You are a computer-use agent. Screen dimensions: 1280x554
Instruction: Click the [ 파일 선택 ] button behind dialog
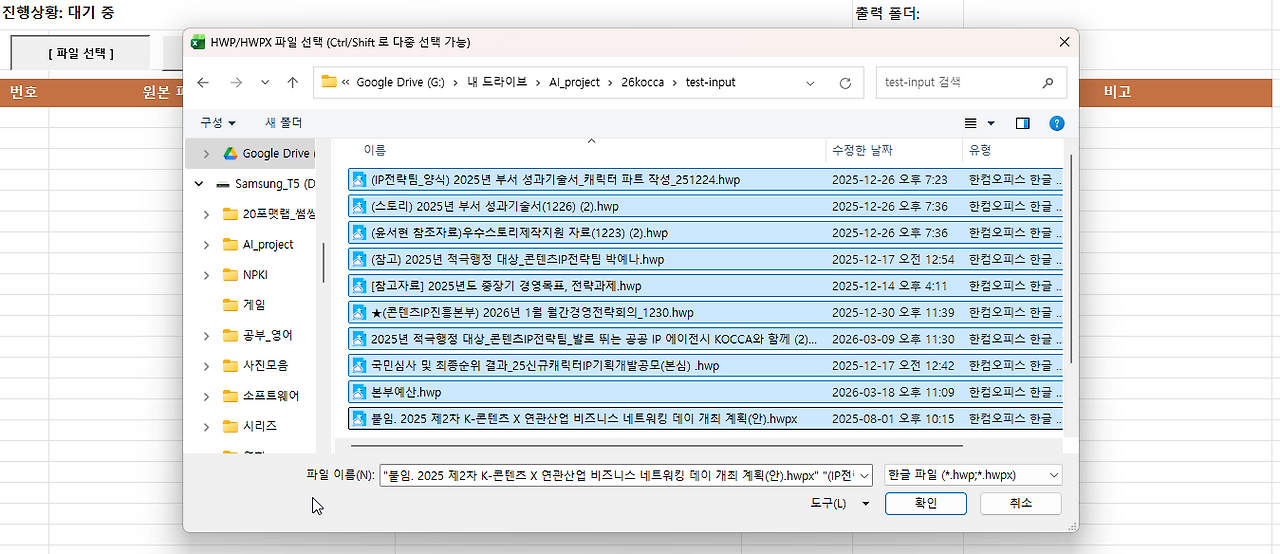(81, 54)
